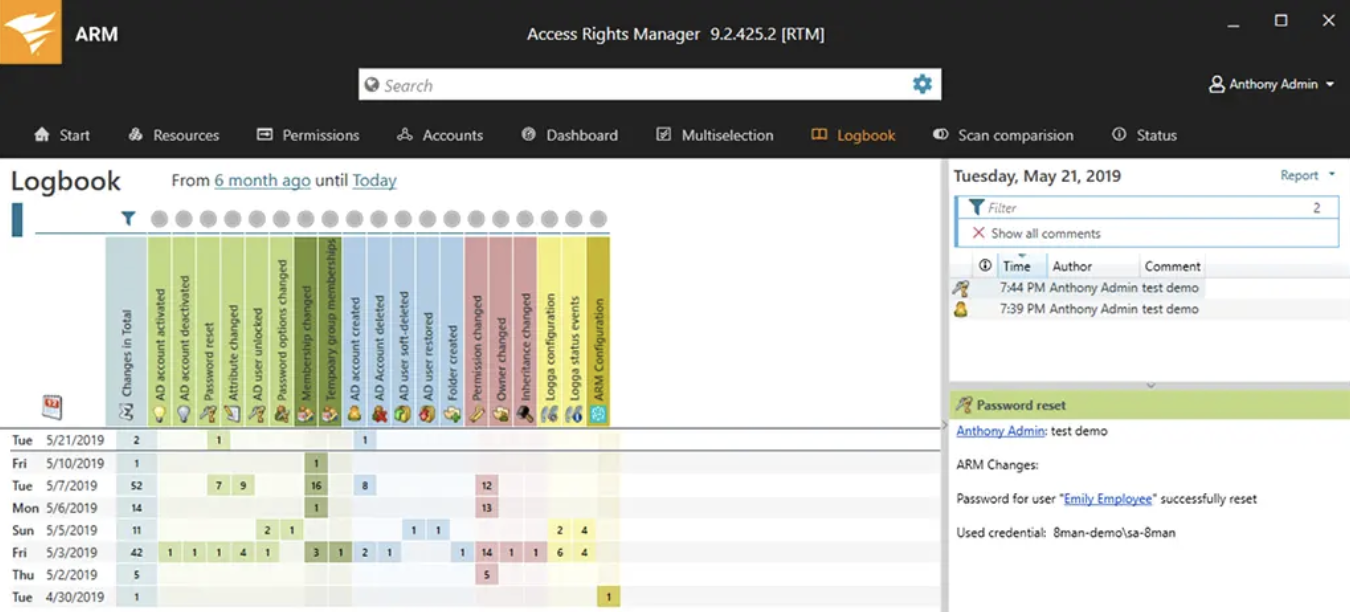The width and height of the screenshot is (1350, 612).
Task: Open the Status tab
Action: coord(1145,135)
